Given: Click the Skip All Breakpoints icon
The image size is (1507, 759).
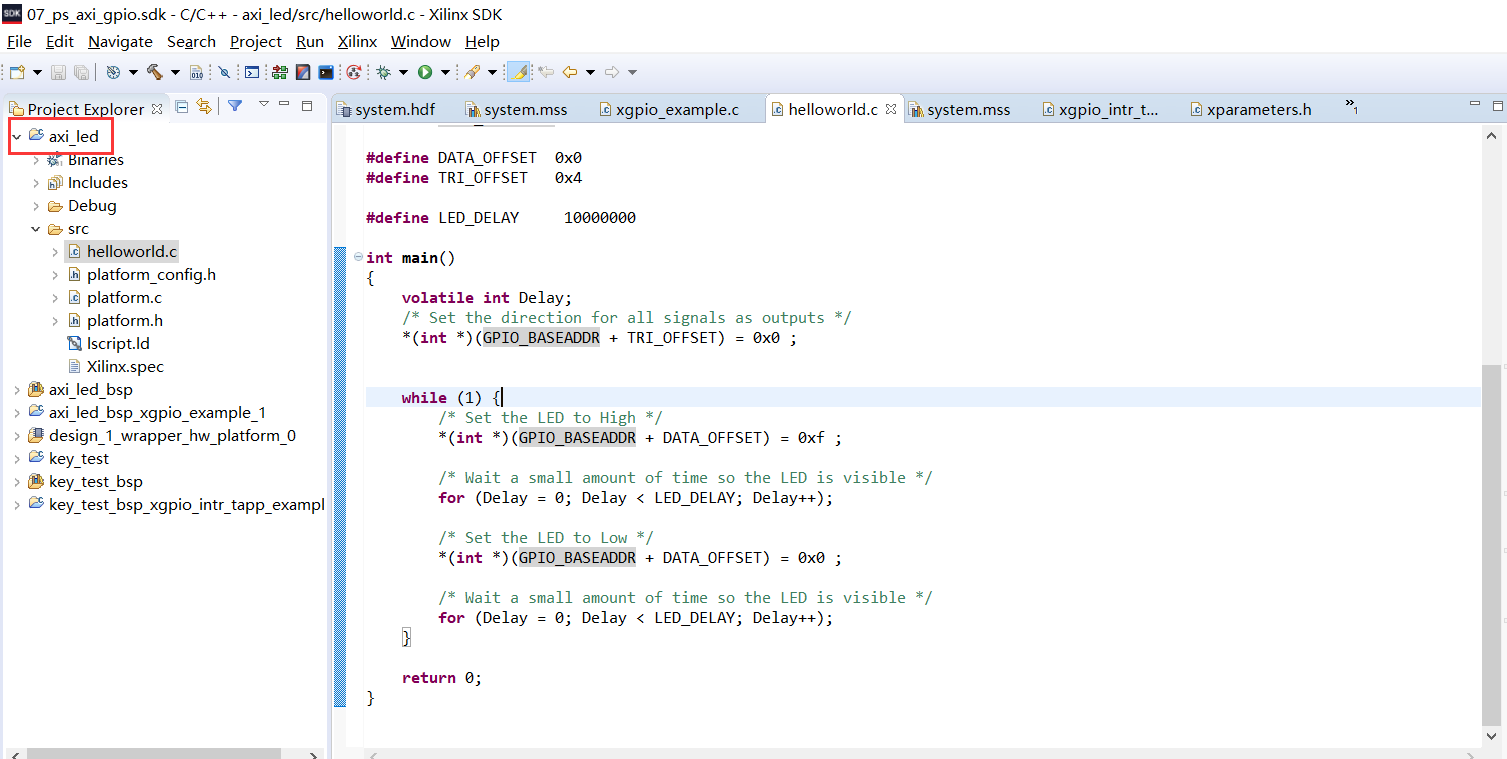Looking at the screenshot, I should click(224, 72).
